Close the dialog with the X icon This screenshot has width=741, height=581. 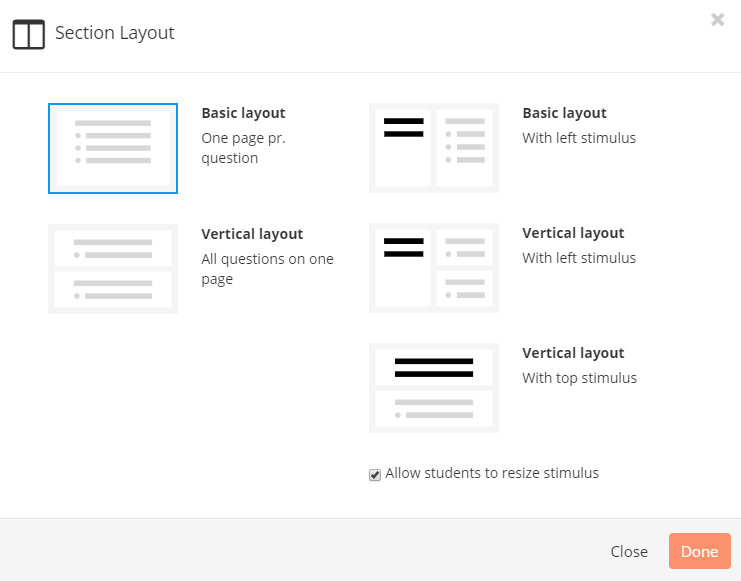pyautogui.click(x=717, y=19)
